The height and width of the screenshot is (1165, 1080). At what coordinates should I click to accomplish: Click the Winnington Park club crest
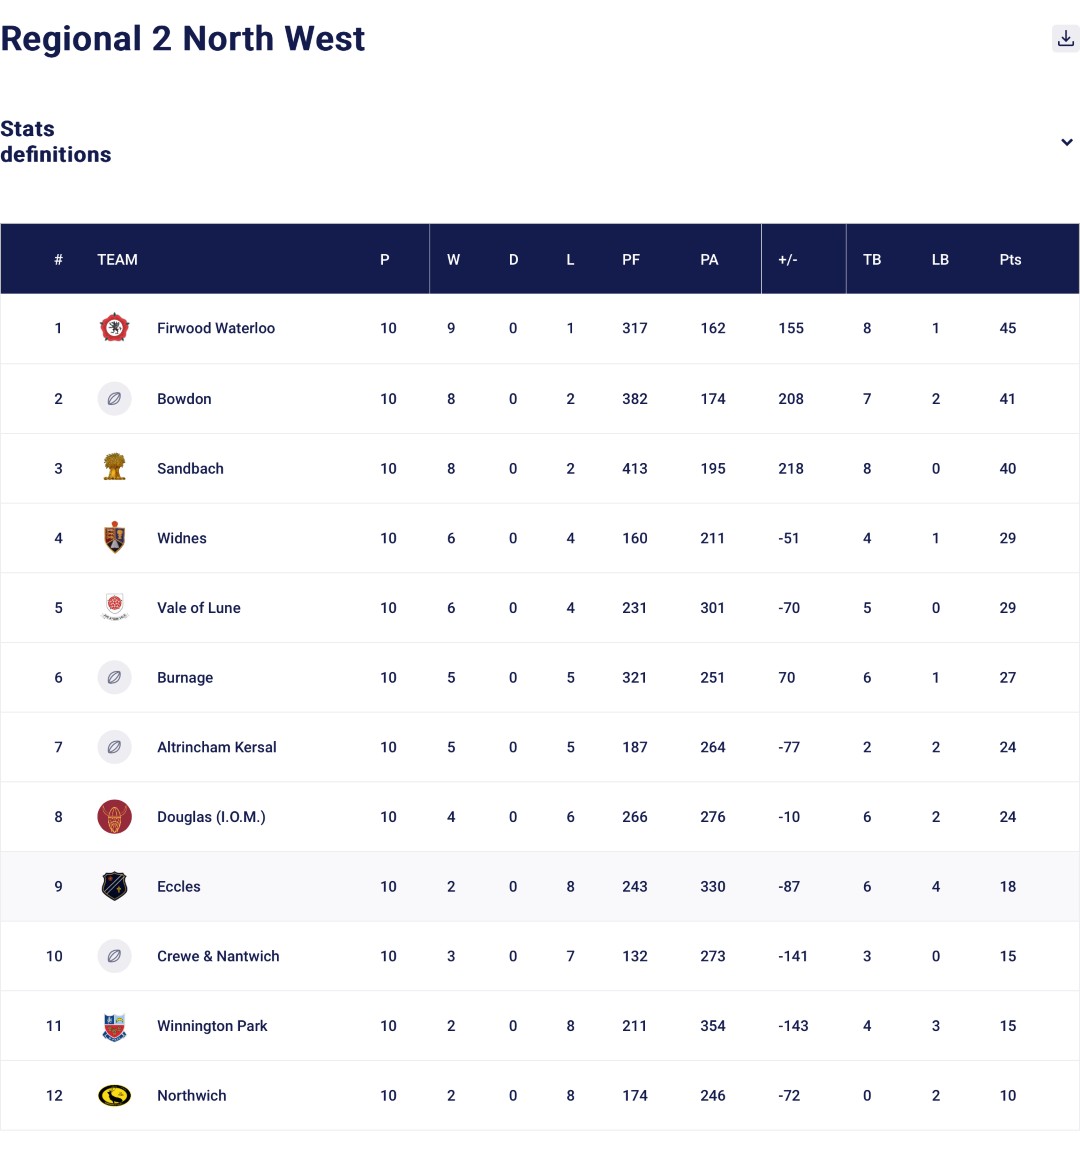click(115, 1026)
